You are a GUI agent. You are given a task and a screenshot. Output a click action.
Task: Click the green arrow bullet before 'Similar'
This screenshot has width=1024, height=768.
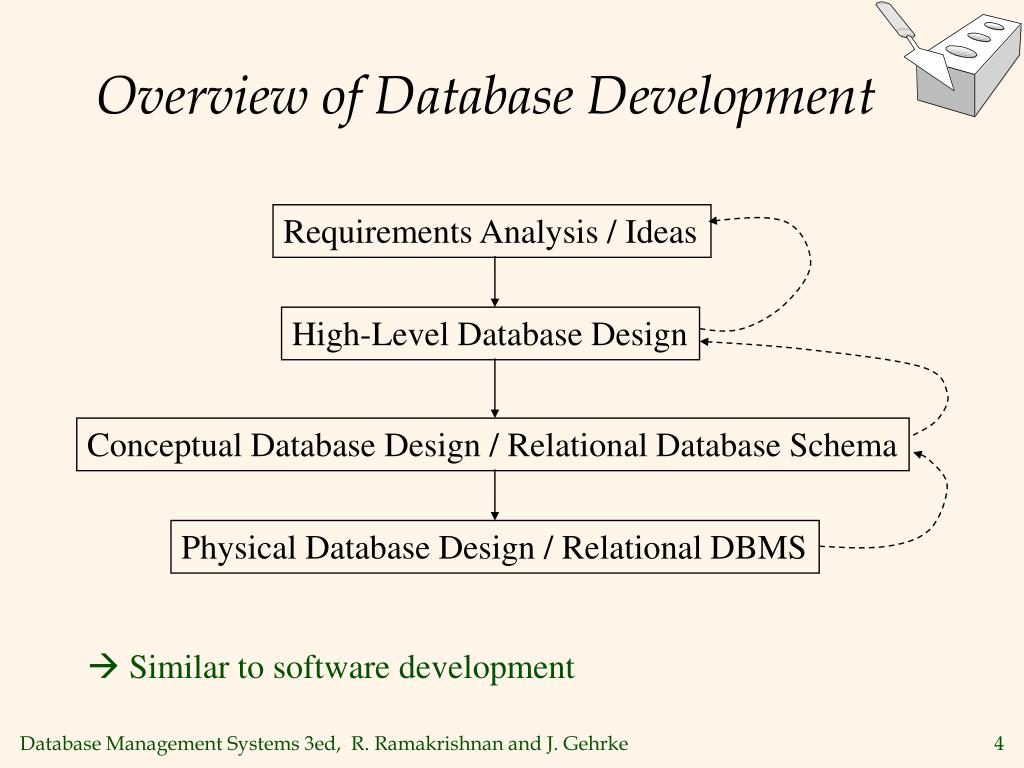point(103,667)
